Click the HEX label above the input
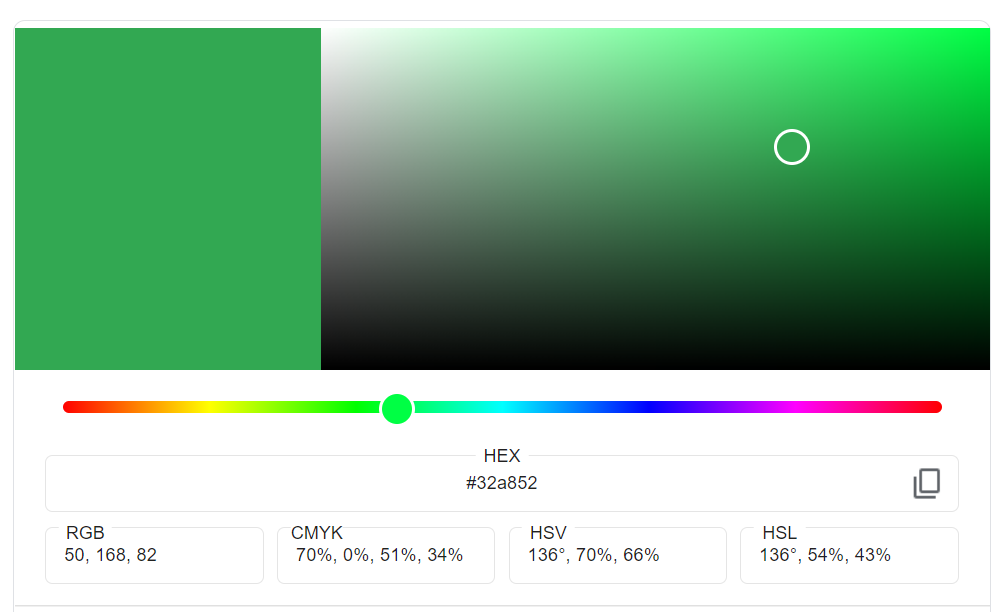 pyautogui.click(x=502, y=456)
